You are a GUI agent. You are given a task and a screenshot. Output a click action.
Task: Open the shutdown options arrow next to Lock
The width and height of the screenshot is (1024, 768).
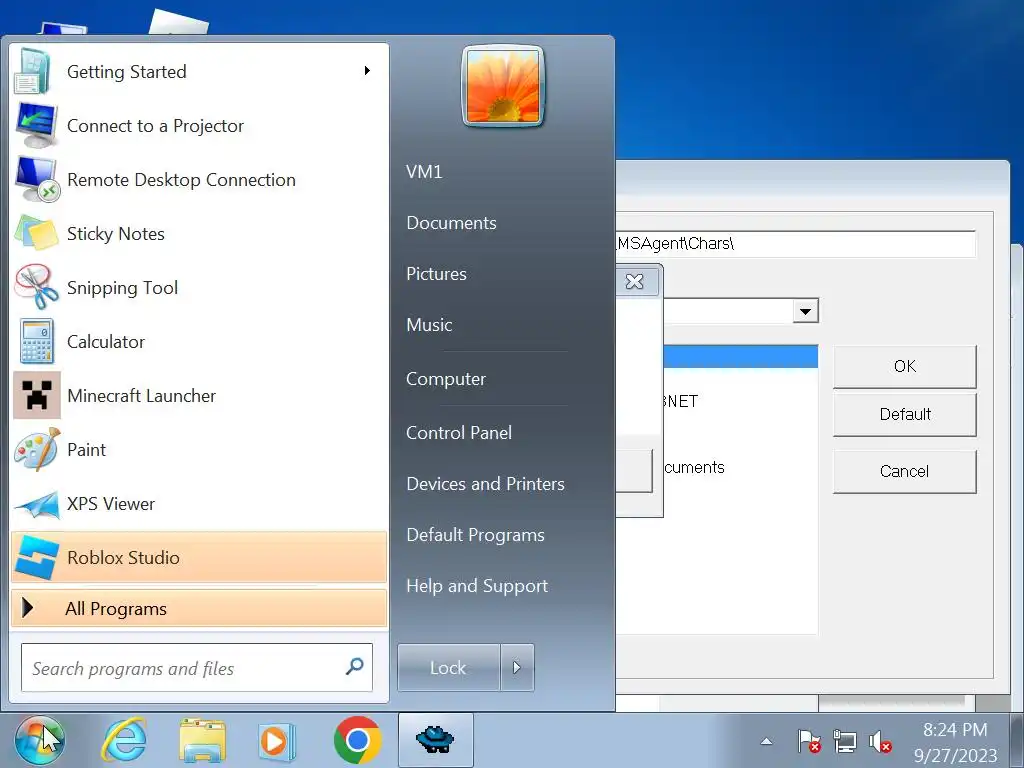pyautogui.click(x=517, y=667)
